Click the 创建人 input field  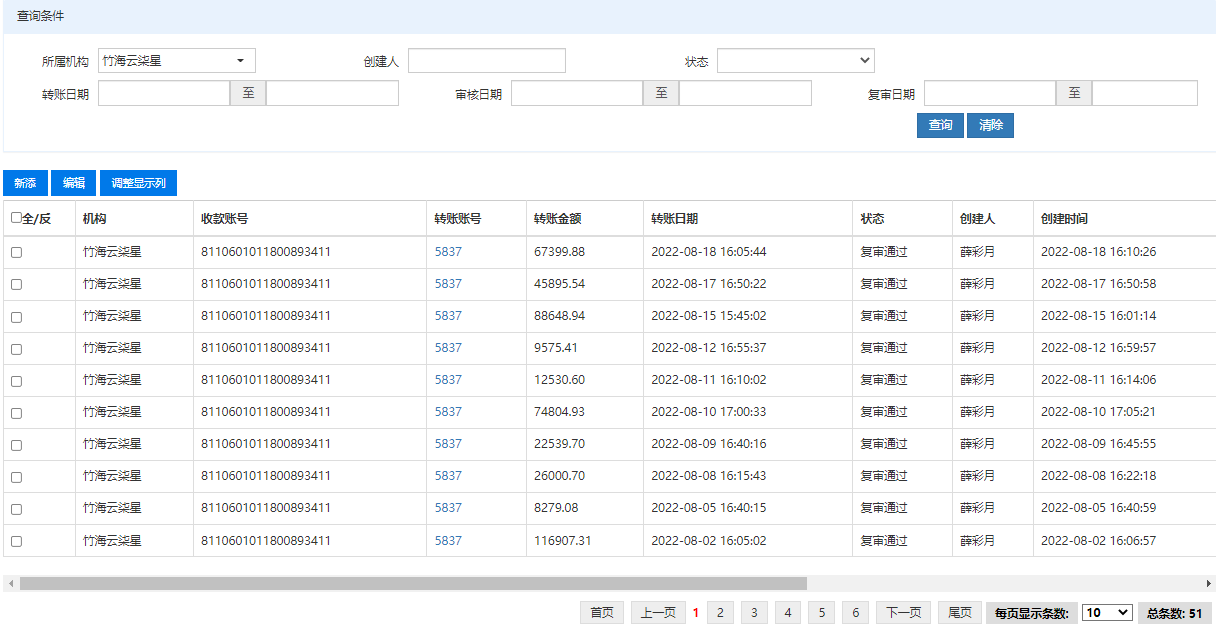(x=486, y=61)
